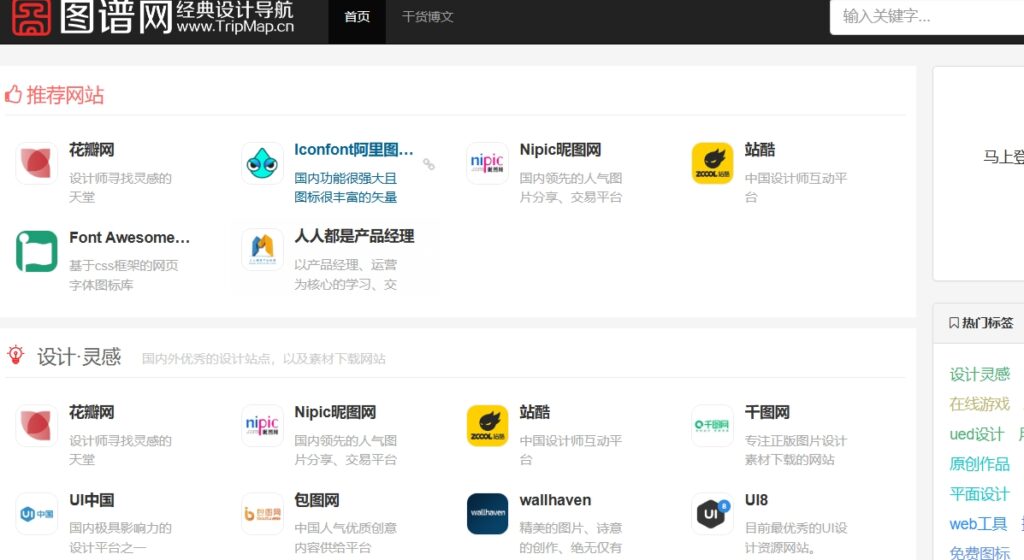The width and height of the screenshot is (1024, 560).
Task: Click the 站酷 yellow icon under 推荐网站
Action: click(x=712, y=163)
